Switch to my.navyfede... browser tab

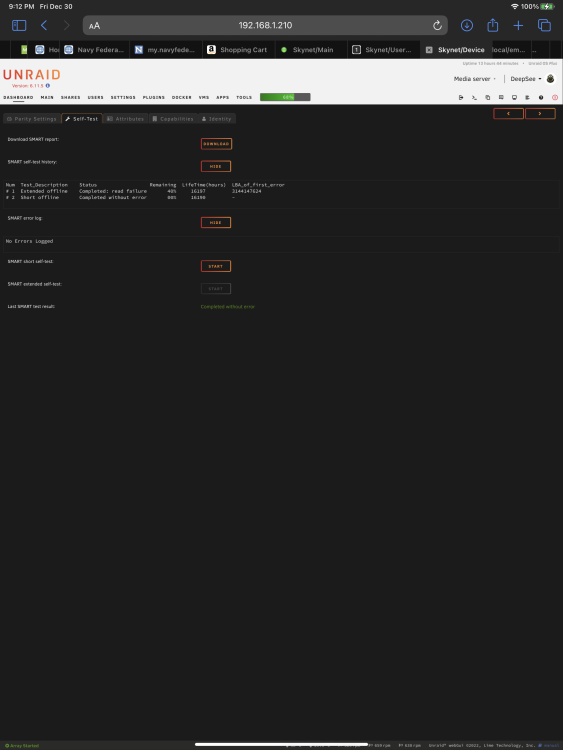(165, 50)
